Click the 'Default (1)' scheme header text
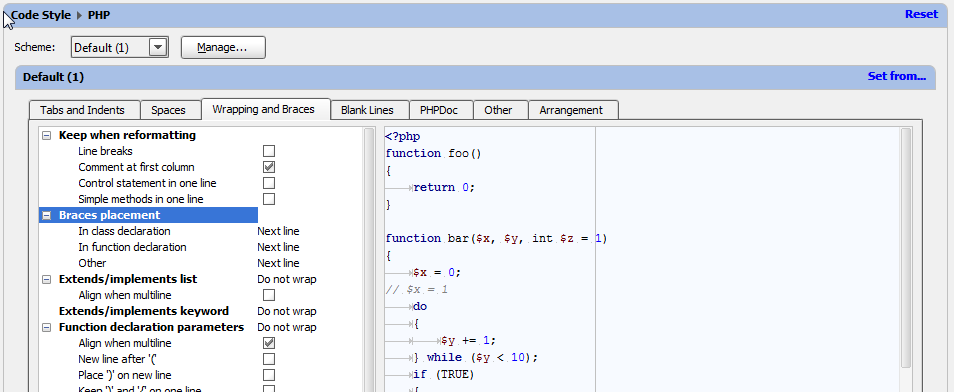The image size is (954, 392). (x=53, y=77)
